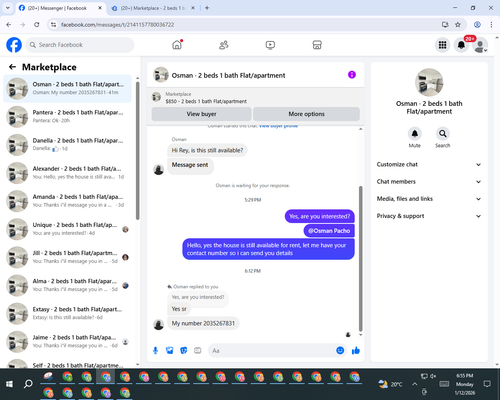Open the account profile menu
This screenshot has height=400, width=500.
(x=480, y=45)
